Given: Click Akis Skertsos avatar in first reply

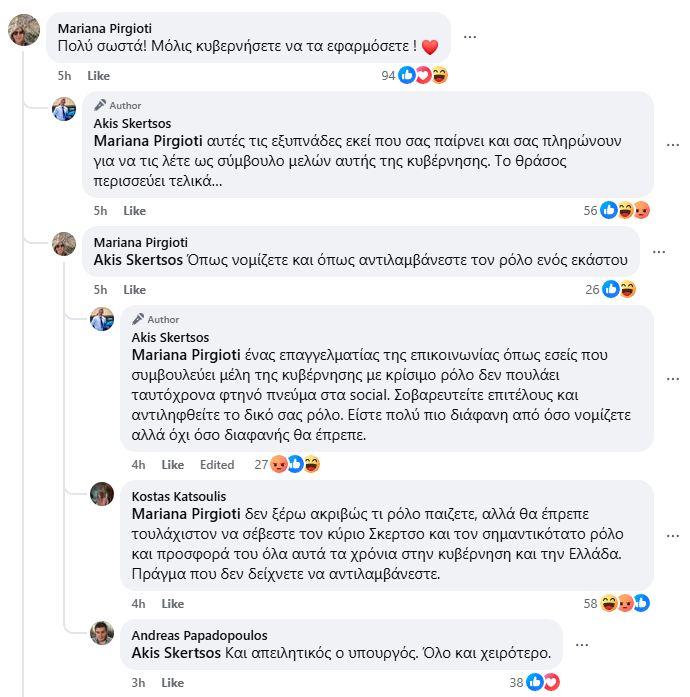Looking at the screenshot, I should (64, 110).
